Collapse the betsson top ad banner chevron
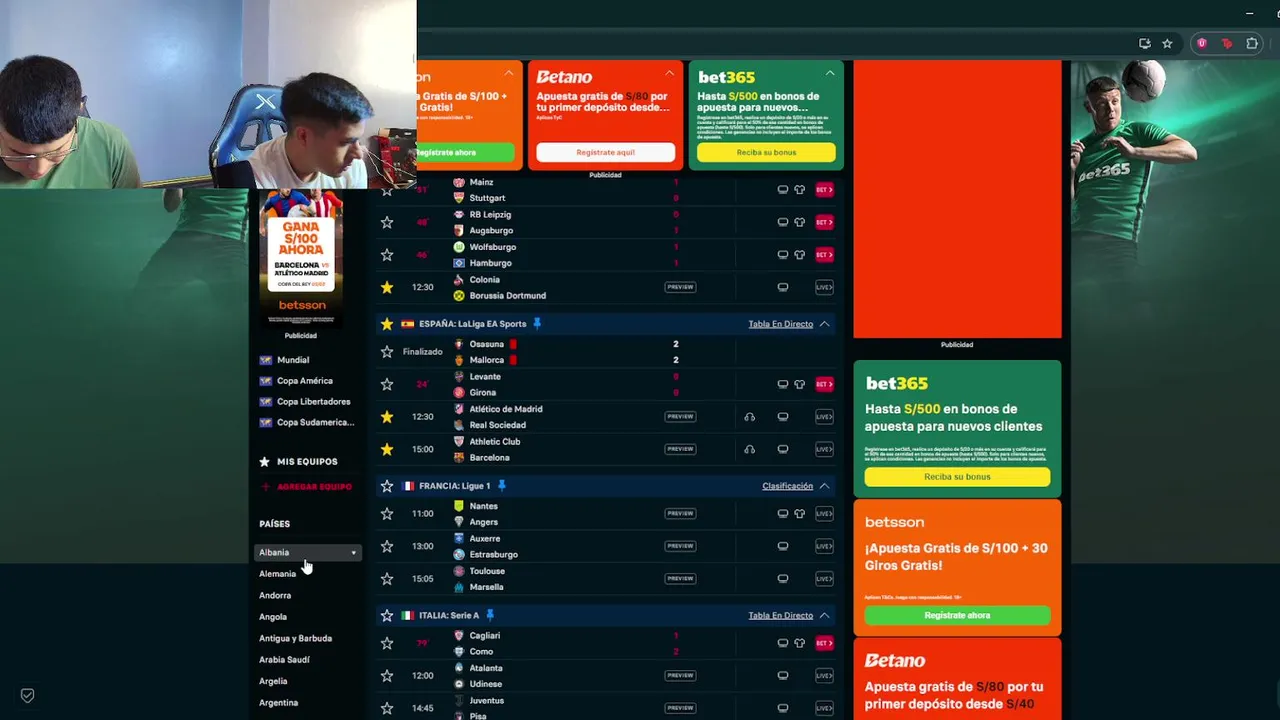 pos(509,73)
